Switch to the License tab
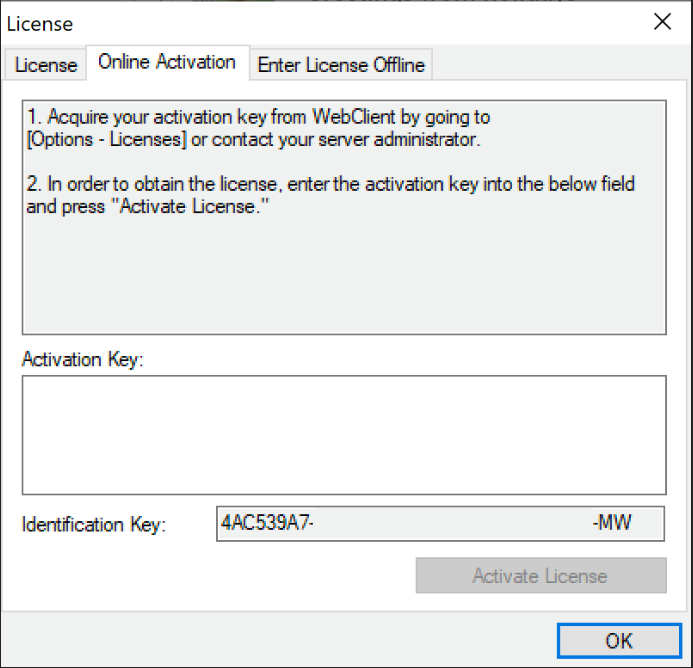This screenshot has height=668, width=693. (46, 65)
